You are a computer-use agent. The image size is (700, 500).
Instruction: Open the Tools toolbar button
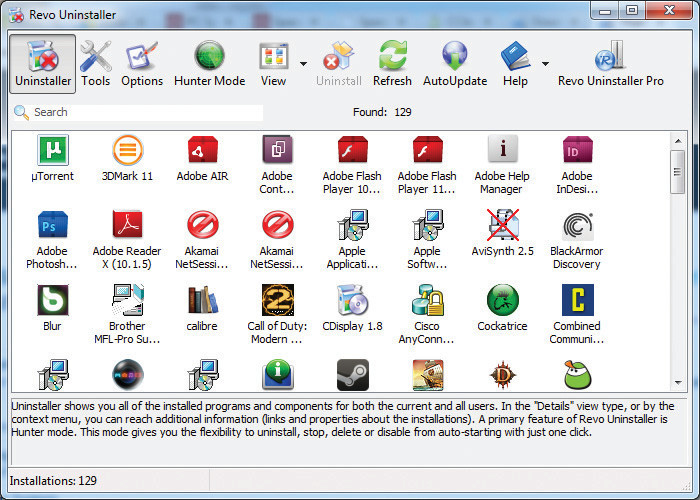pyautogui.click(x=96, y=63)
